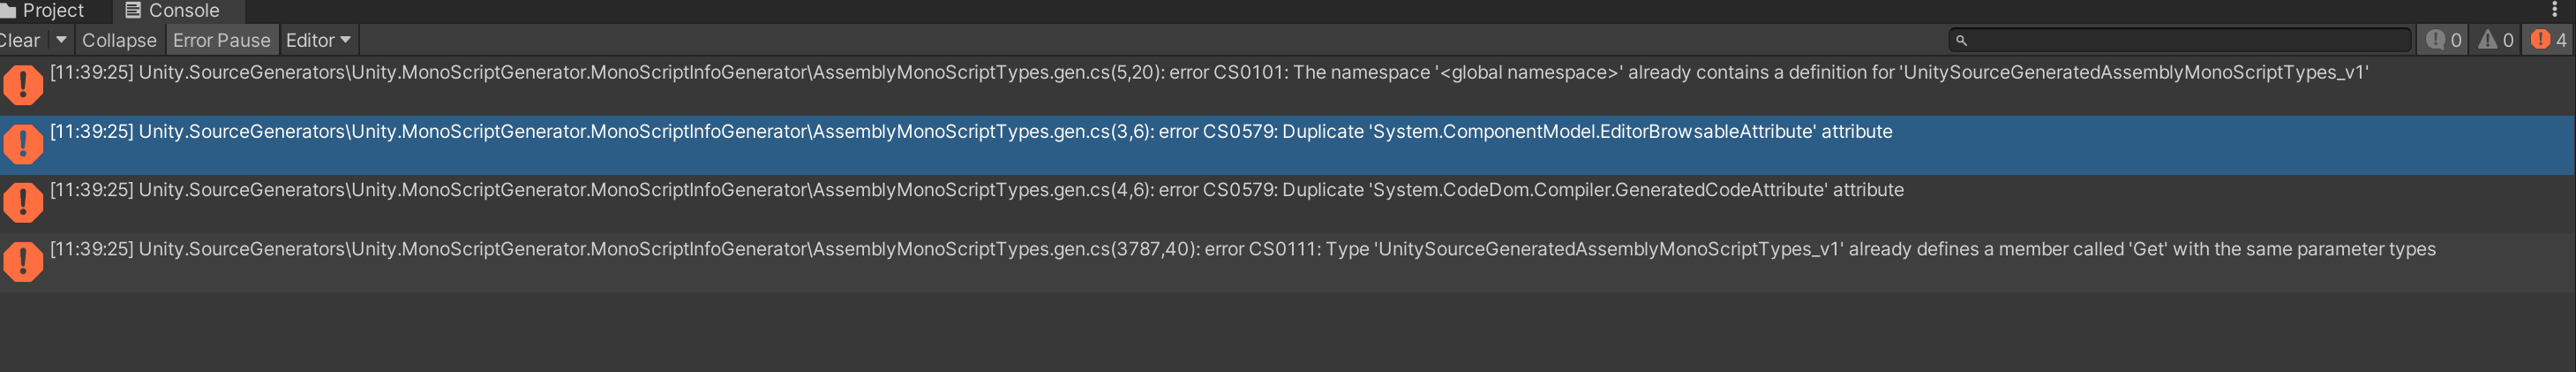
Task: Click the error icon of the EditorBrowsableAttribute entry
Action: (22, 143)
